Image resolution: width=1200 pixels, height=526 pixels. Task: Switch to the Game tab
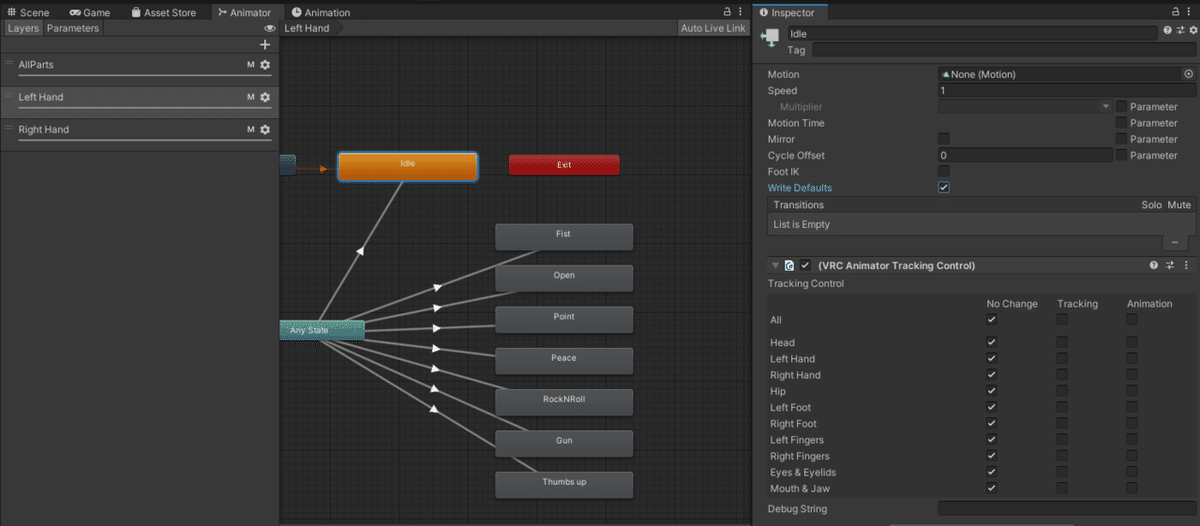(x=90, y=13)
